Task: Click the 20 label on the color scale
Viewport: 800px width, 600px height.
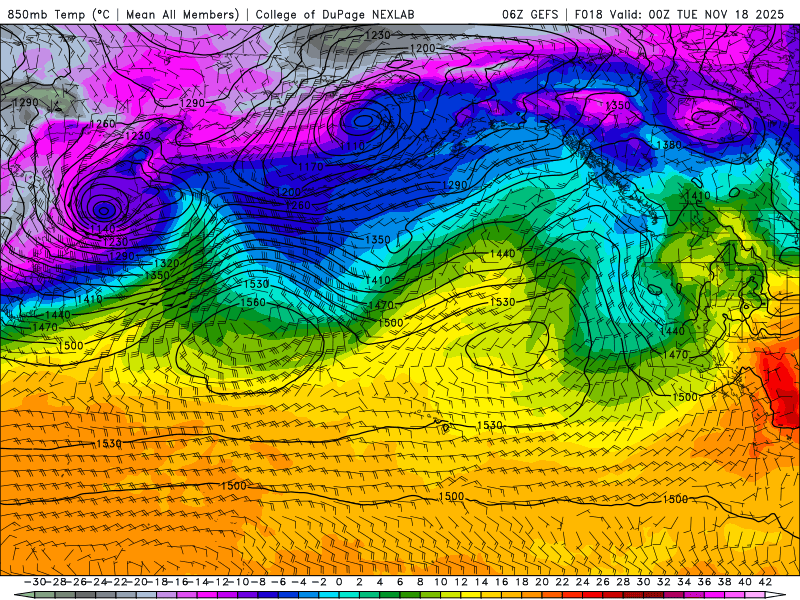Action: 542,582
